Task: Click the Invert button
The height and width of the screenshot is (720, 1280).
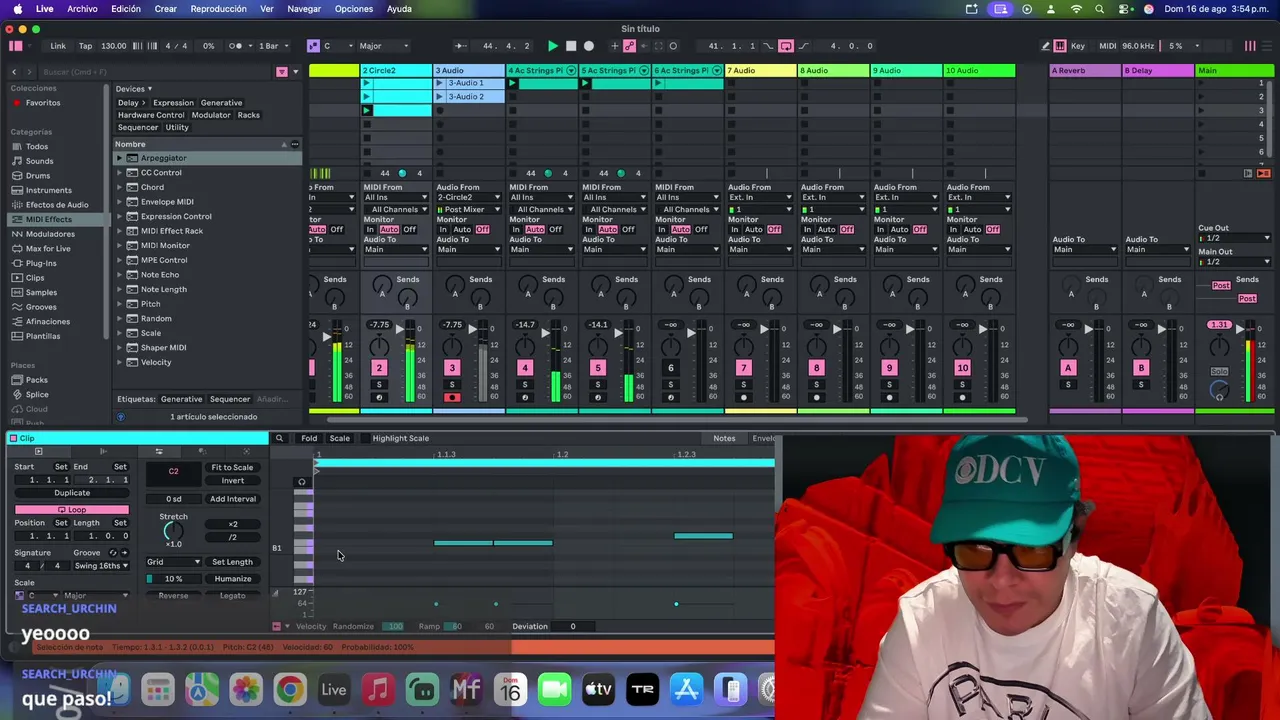Action: click(x=232, y=481)
